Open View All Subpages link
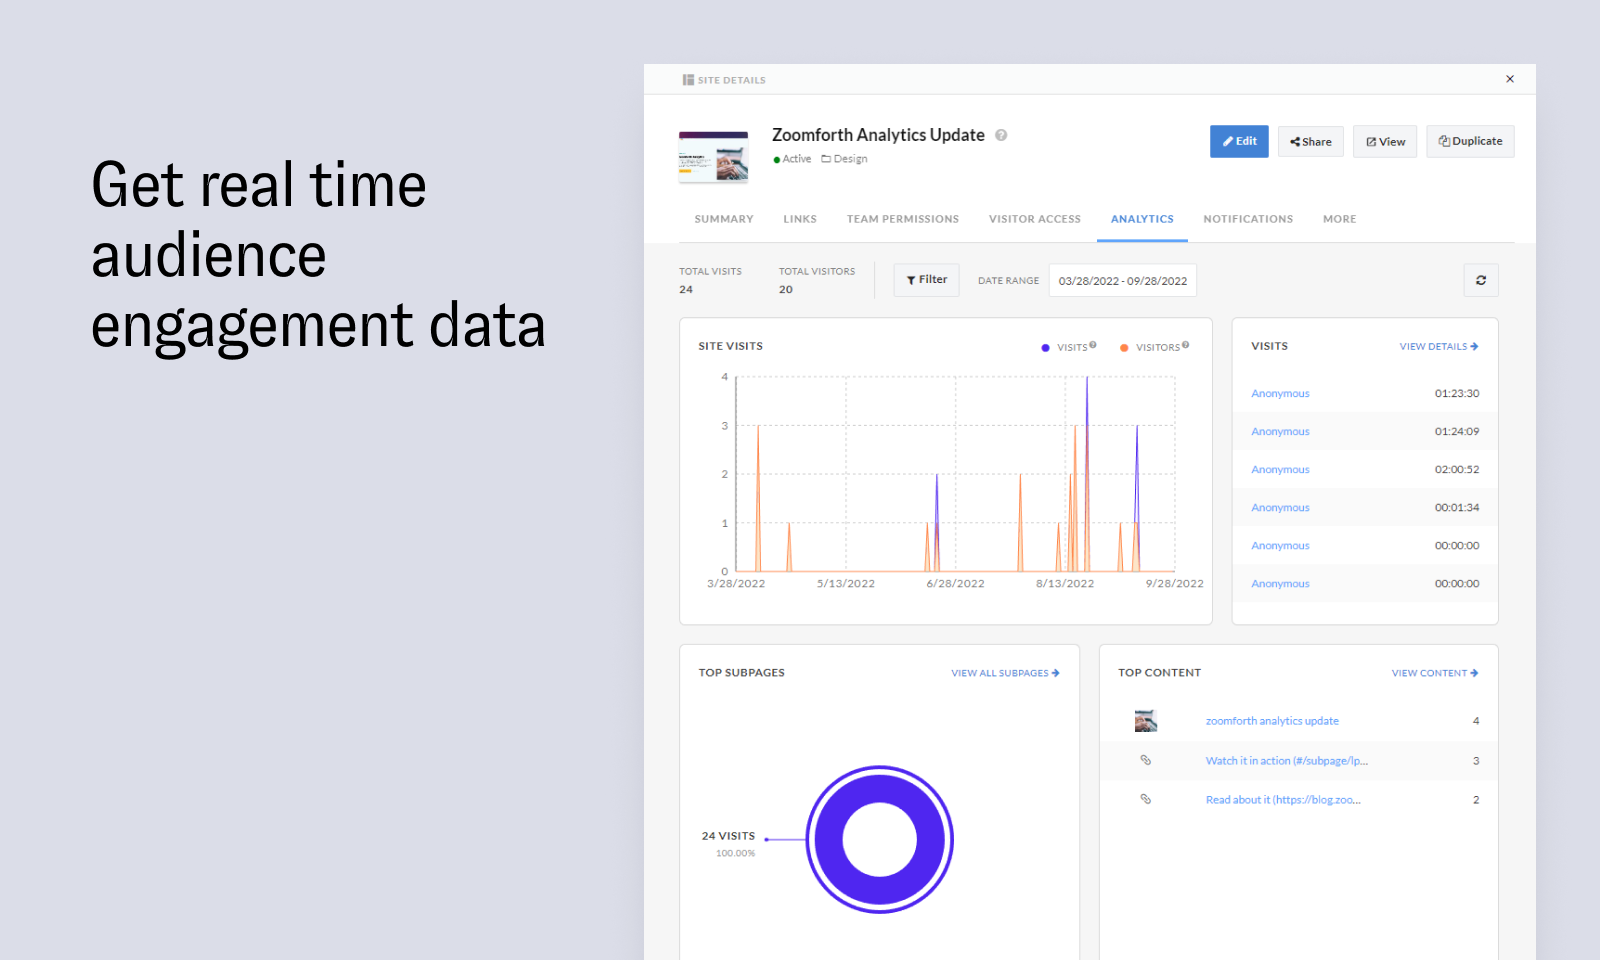 (x=1005, y=673)
